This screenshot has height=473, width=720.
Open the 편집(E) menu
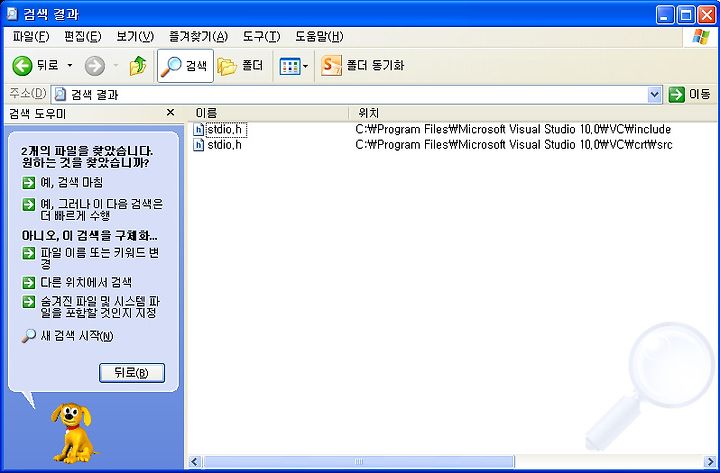(x=82, y=37)
